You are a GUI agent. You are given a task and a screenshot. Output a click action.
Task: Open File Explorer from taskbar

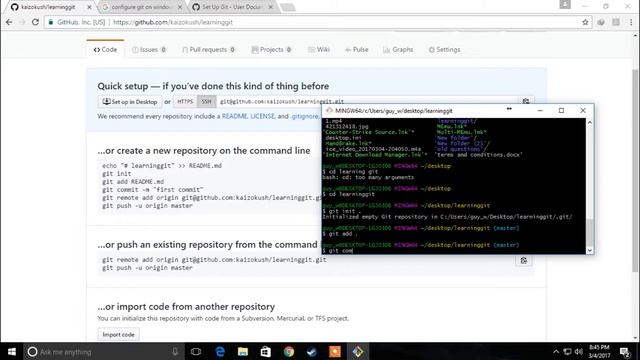(243, 351)
